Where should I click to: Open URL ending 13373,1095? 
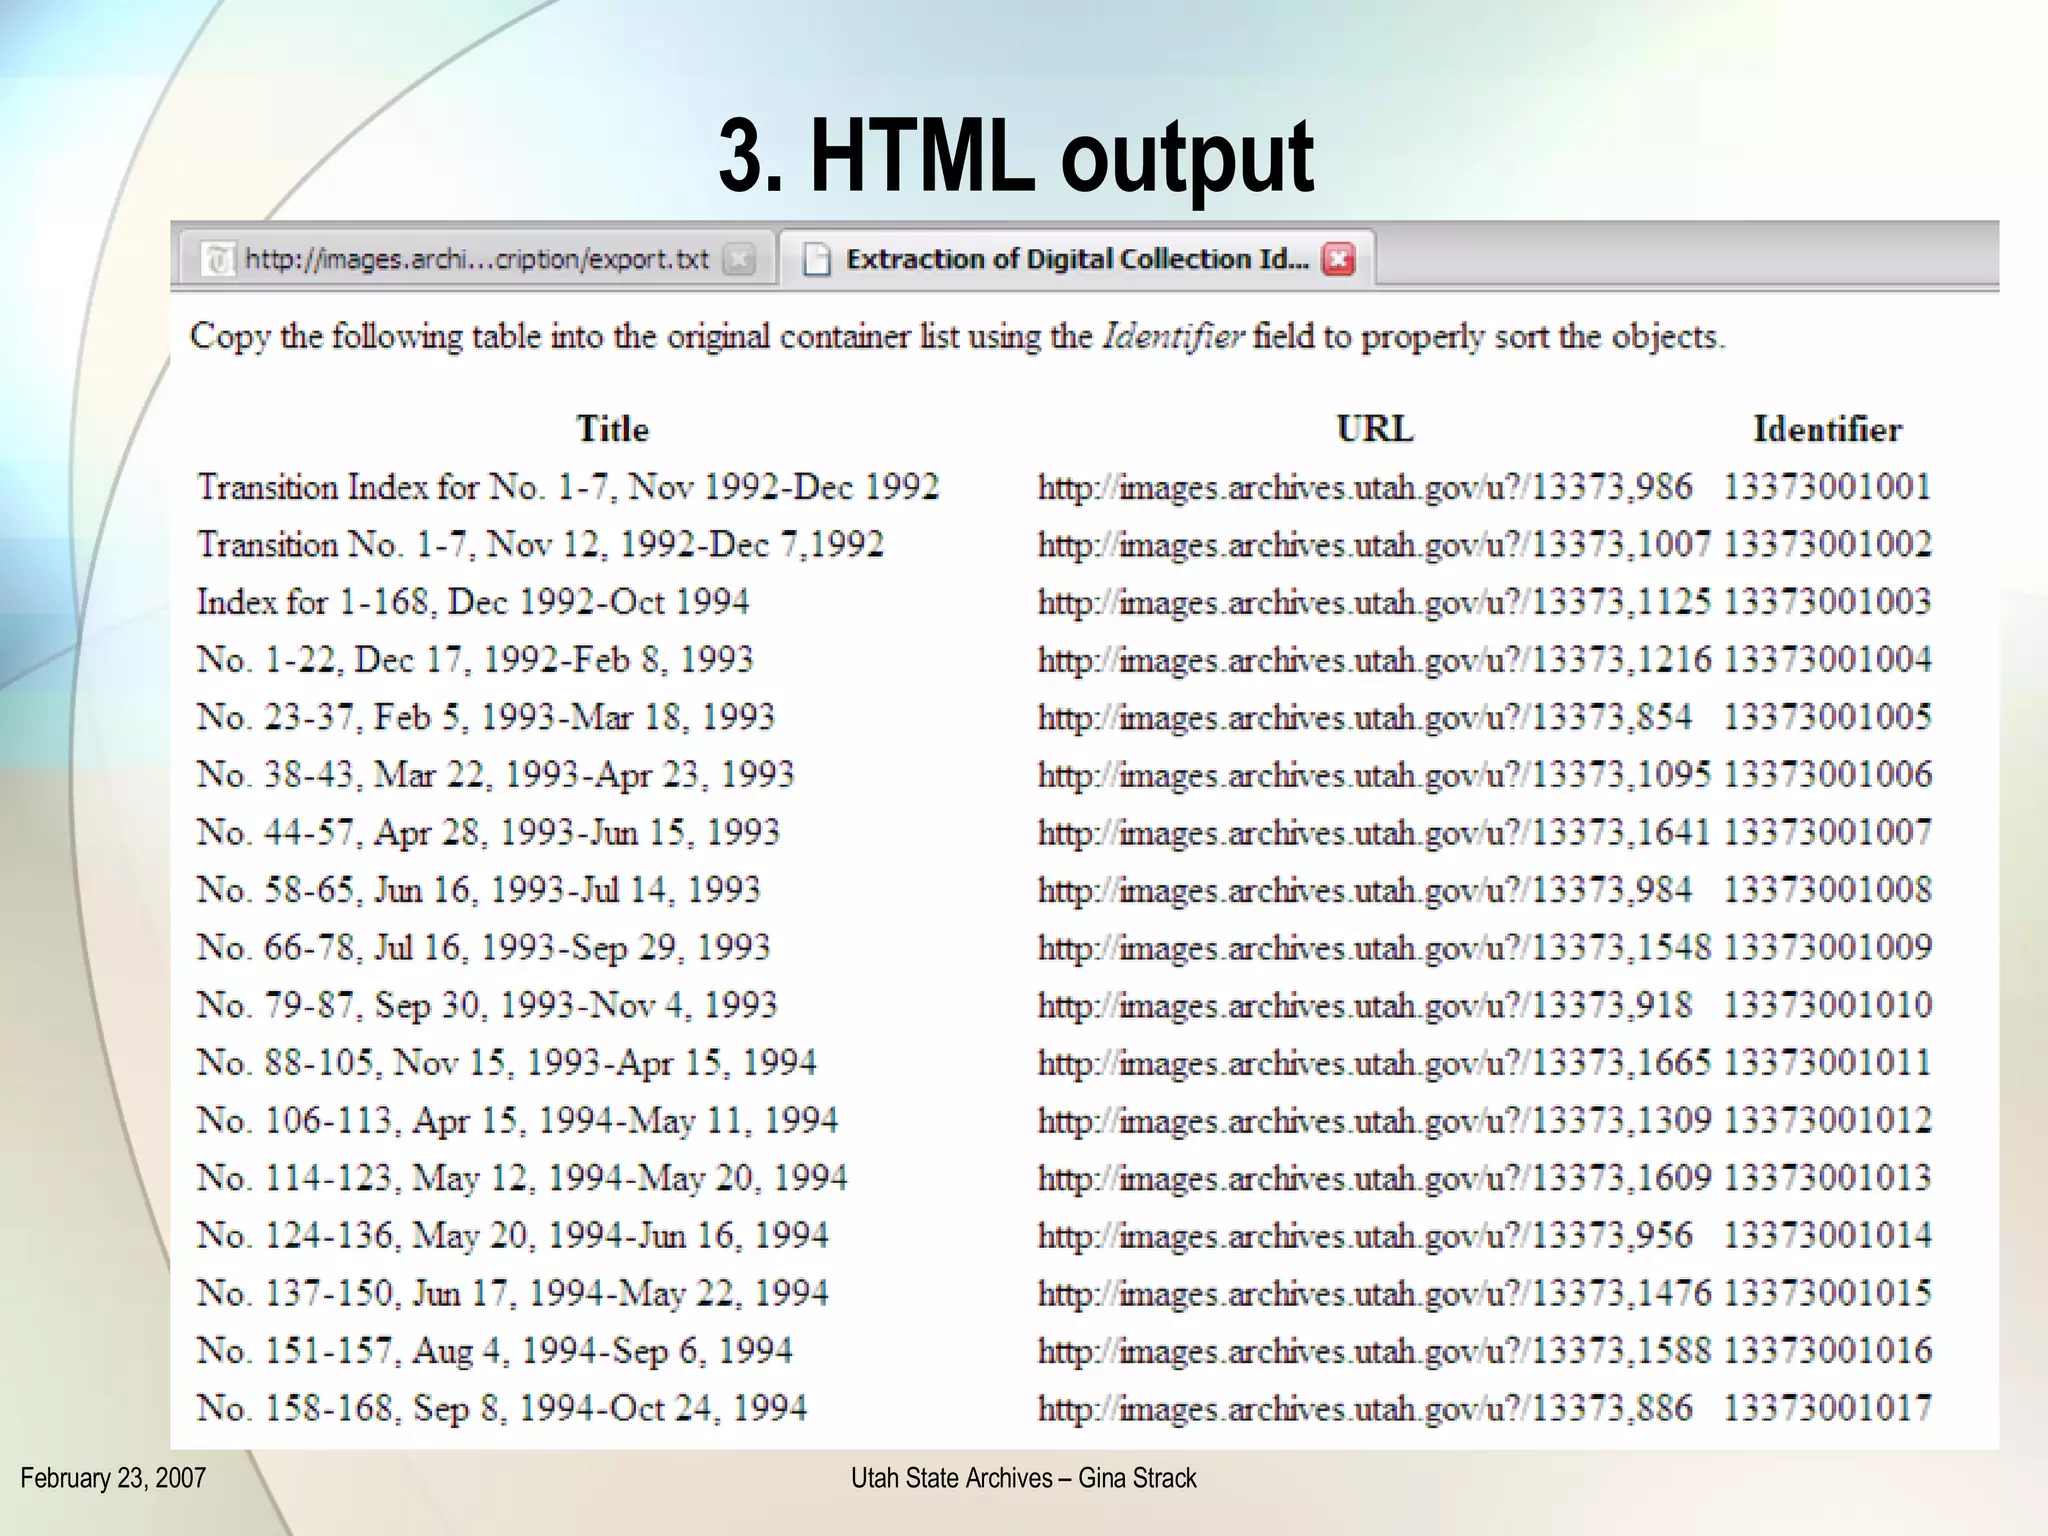[1374, 775]
